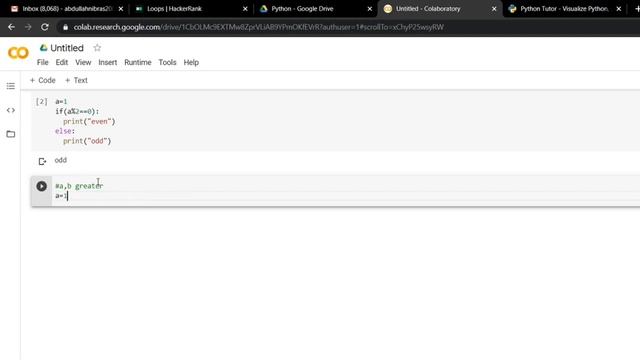This screenshot has width=640, height=360.
Task: Open a new browser tab with plus
Action: (x=637, y=9)
